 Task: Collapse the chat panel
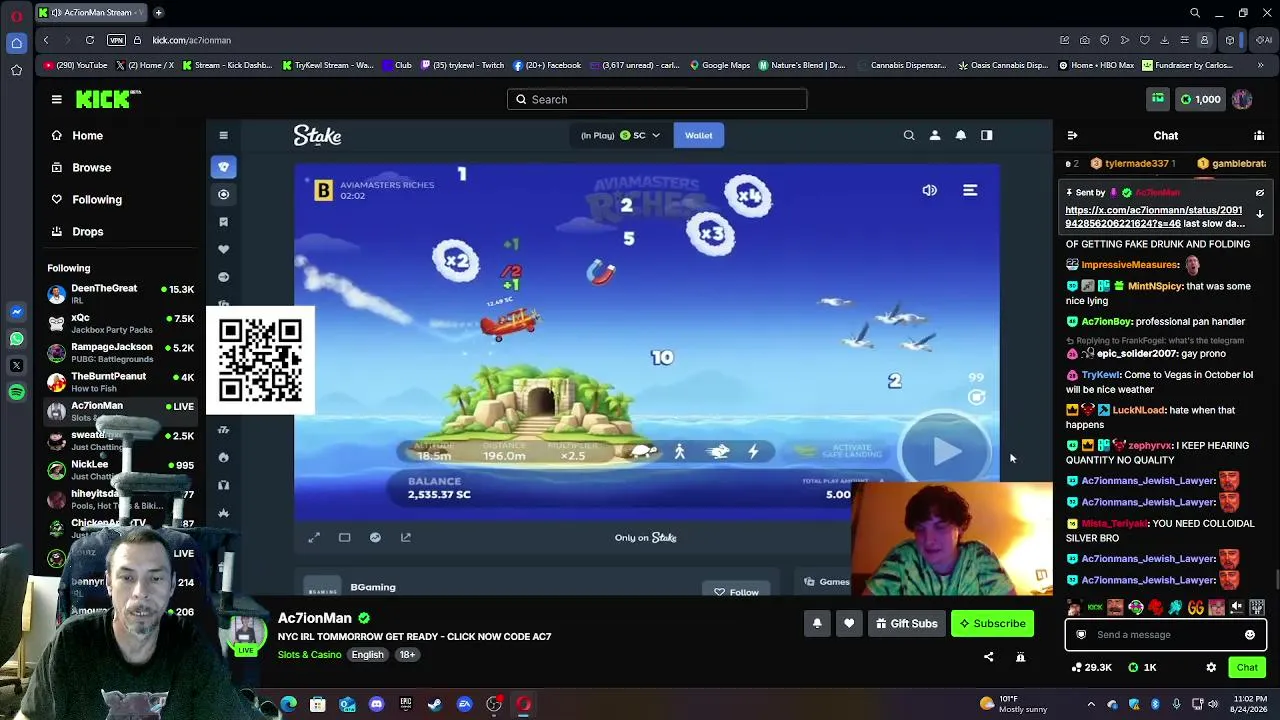[1072, 135]
